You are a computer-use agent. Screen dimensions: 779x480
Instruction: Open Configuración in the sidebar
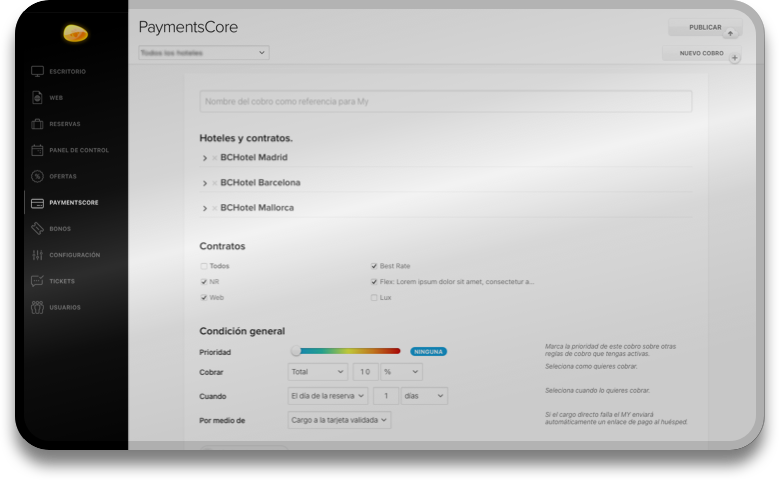[x=75, y=255]
